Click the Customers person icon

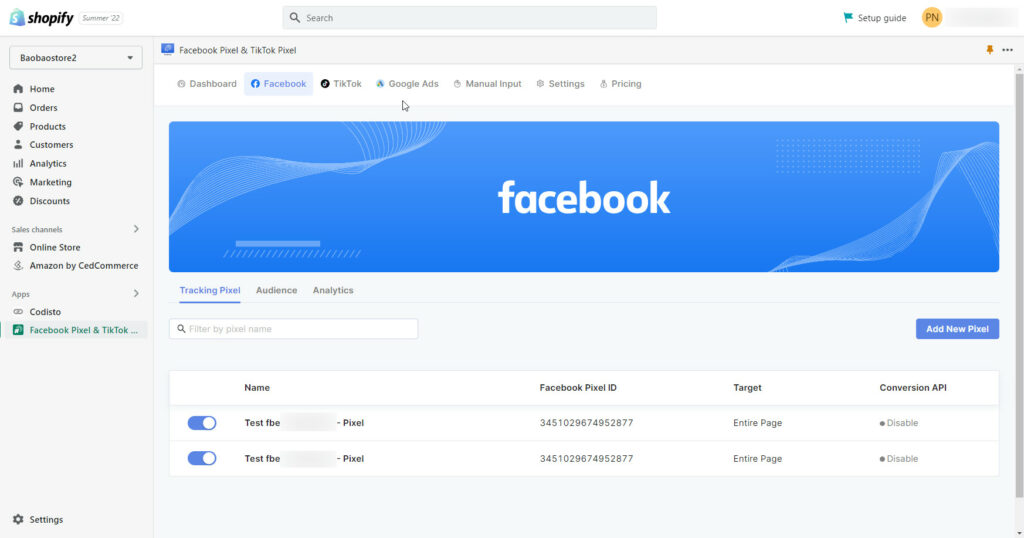(x=18, y=145)
